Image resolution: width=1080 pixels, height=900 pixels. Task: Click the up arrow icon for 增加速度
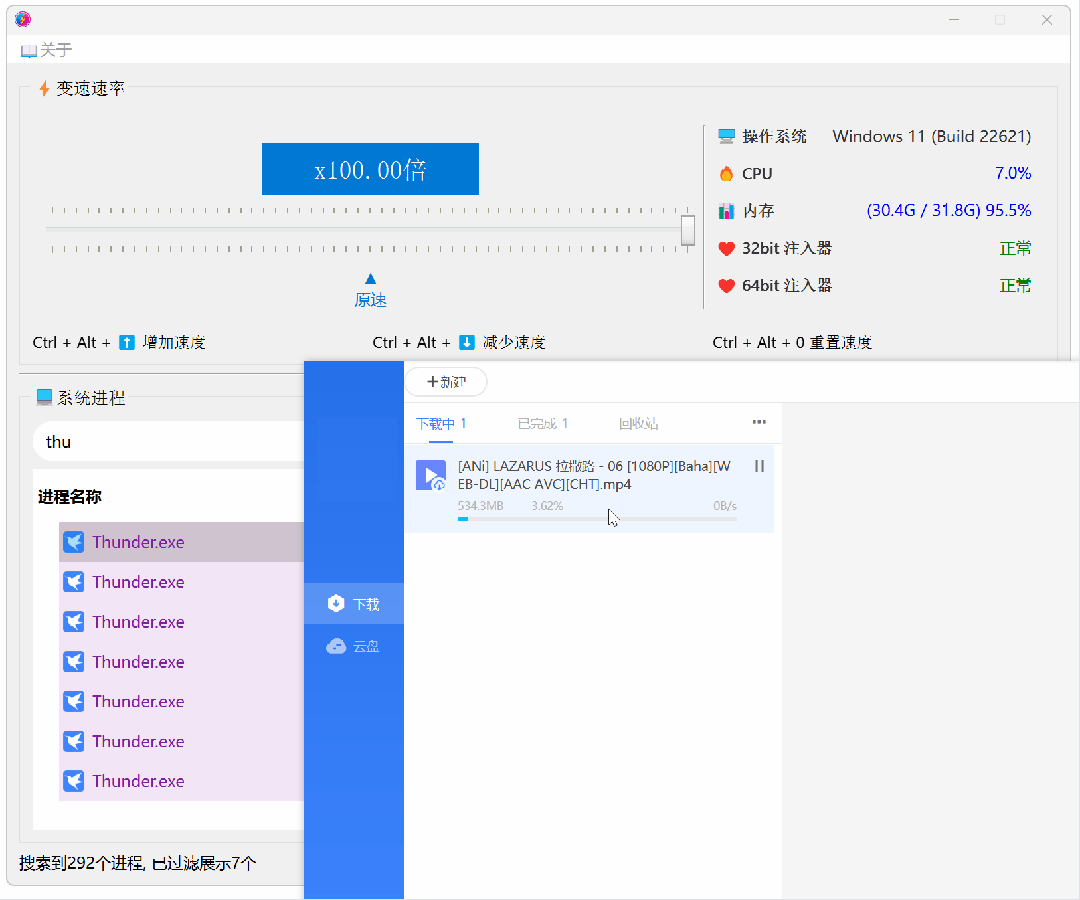[127, 342]
